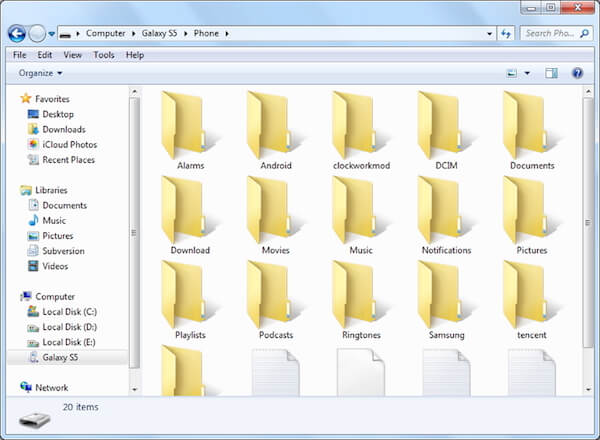
Task: Open the View menu
Action: (72, 55)
